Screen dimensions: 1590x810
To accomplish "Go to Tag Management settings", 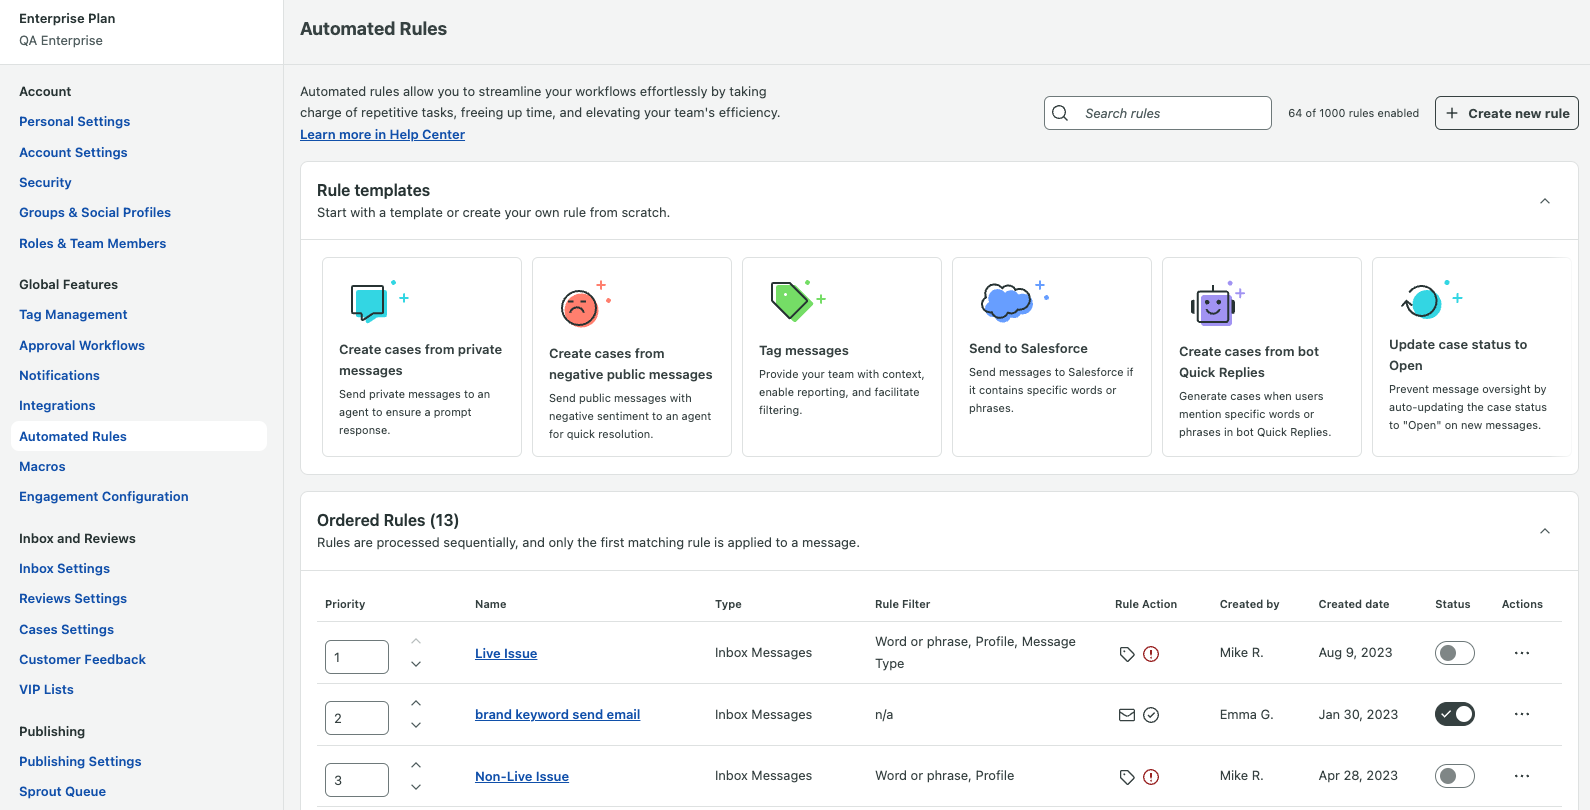I will tap(73, 314).
